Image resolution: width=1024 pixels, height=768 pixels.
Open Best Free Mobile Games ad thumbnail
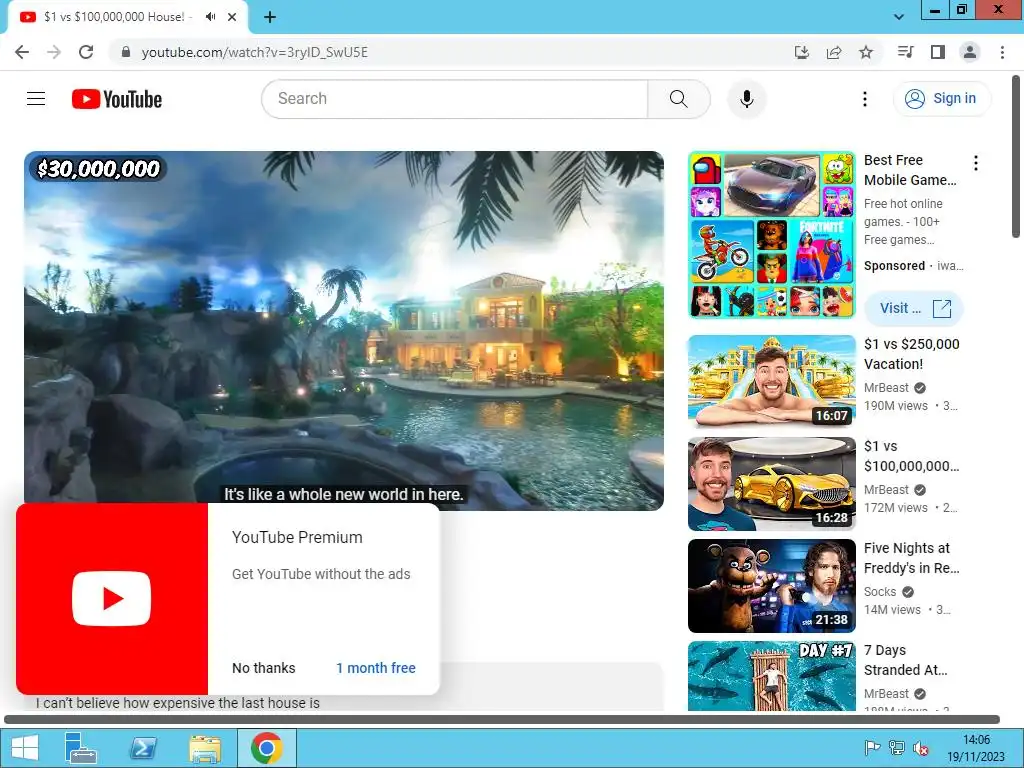tap(772, 235)
